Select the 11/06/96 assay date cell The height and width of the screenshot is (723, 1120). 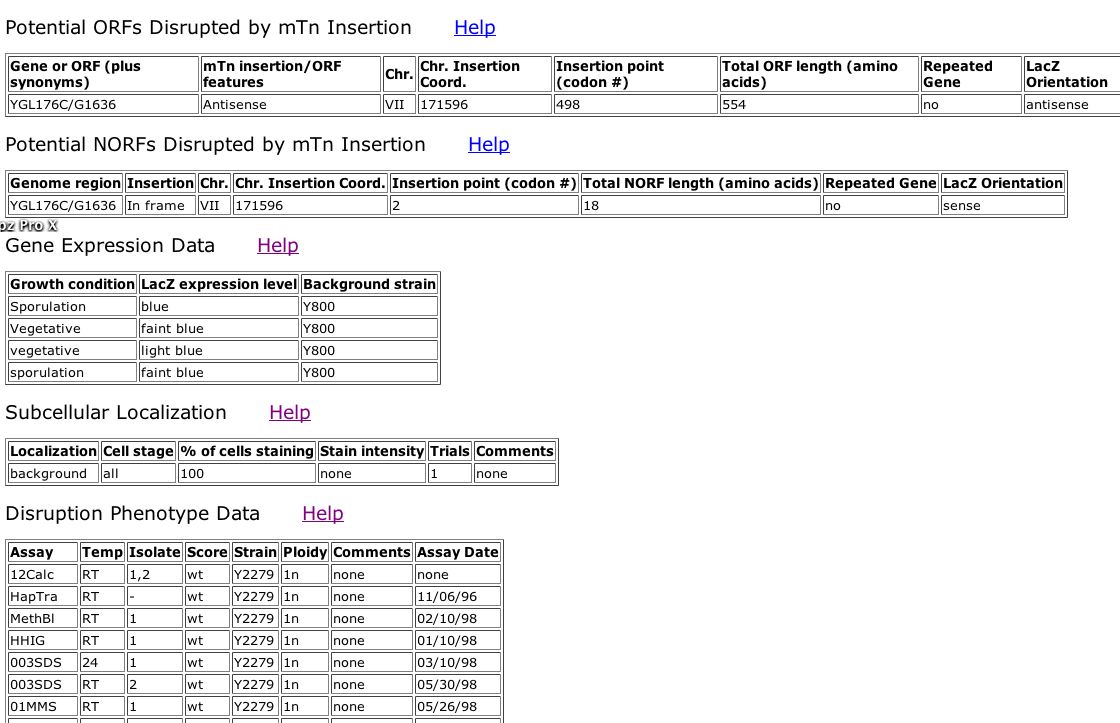[457, 596]
